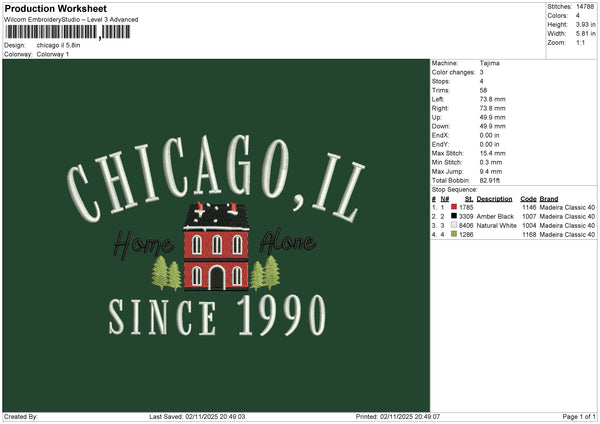600x424 pixels.
Task: Click the 'Code' column header
Action: click(528, 199)
